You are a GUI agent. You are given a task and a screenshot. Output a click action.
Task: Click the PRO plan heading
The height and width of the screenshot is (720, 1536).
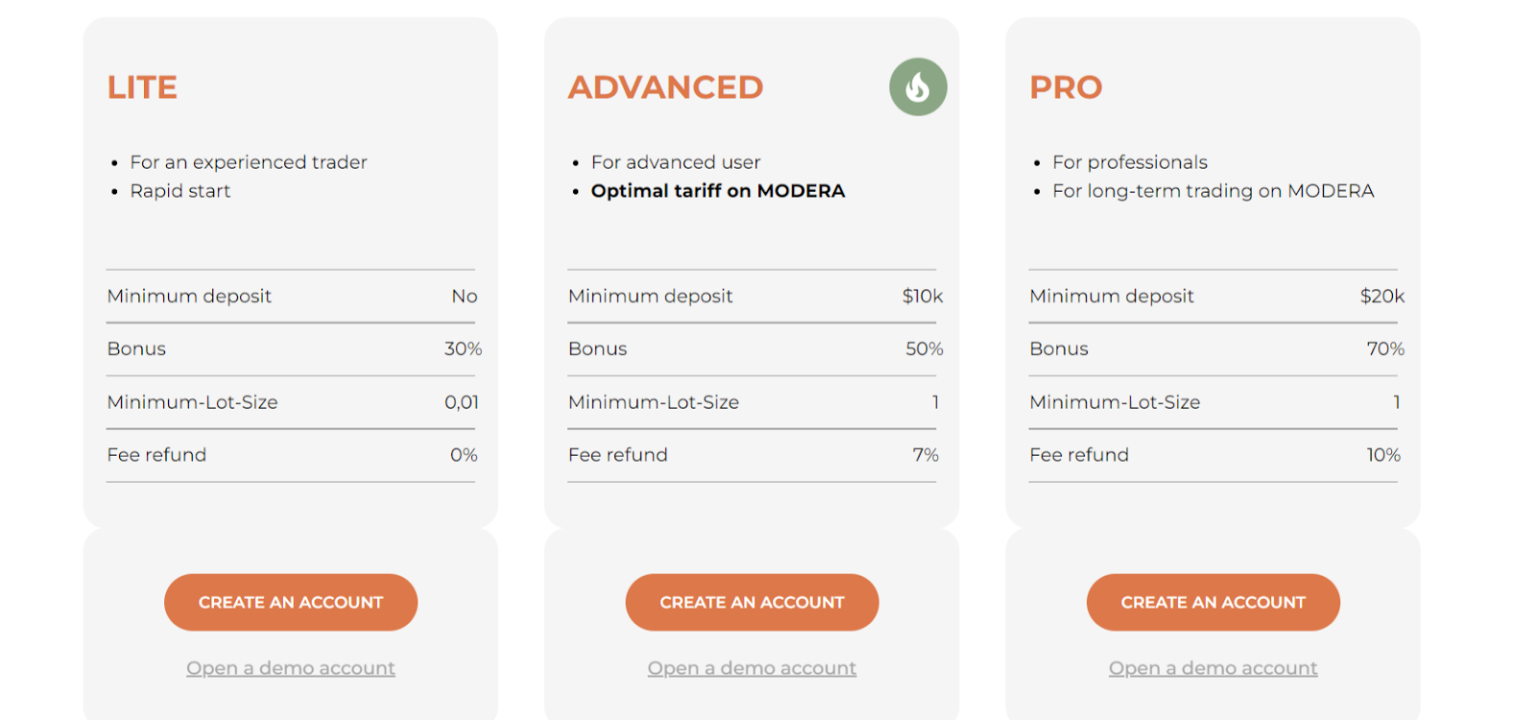[x=1065, y=88]
